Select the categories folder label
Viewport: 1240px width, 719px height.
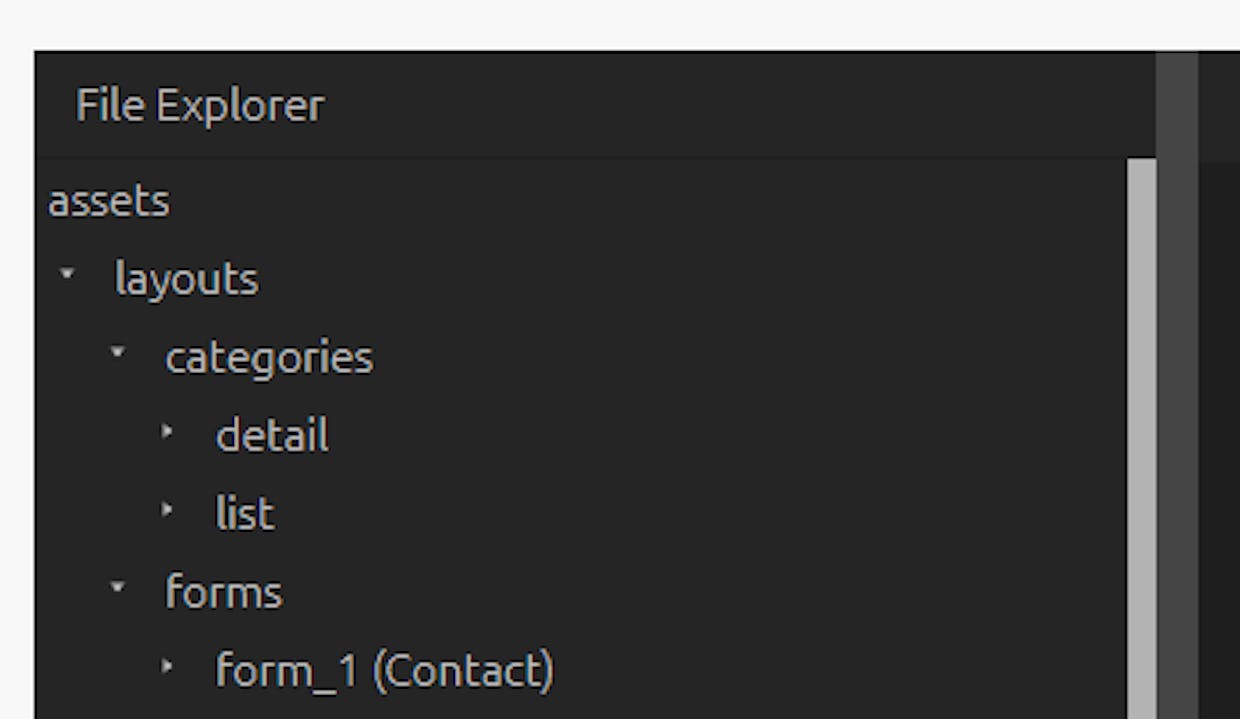[269, 357]
